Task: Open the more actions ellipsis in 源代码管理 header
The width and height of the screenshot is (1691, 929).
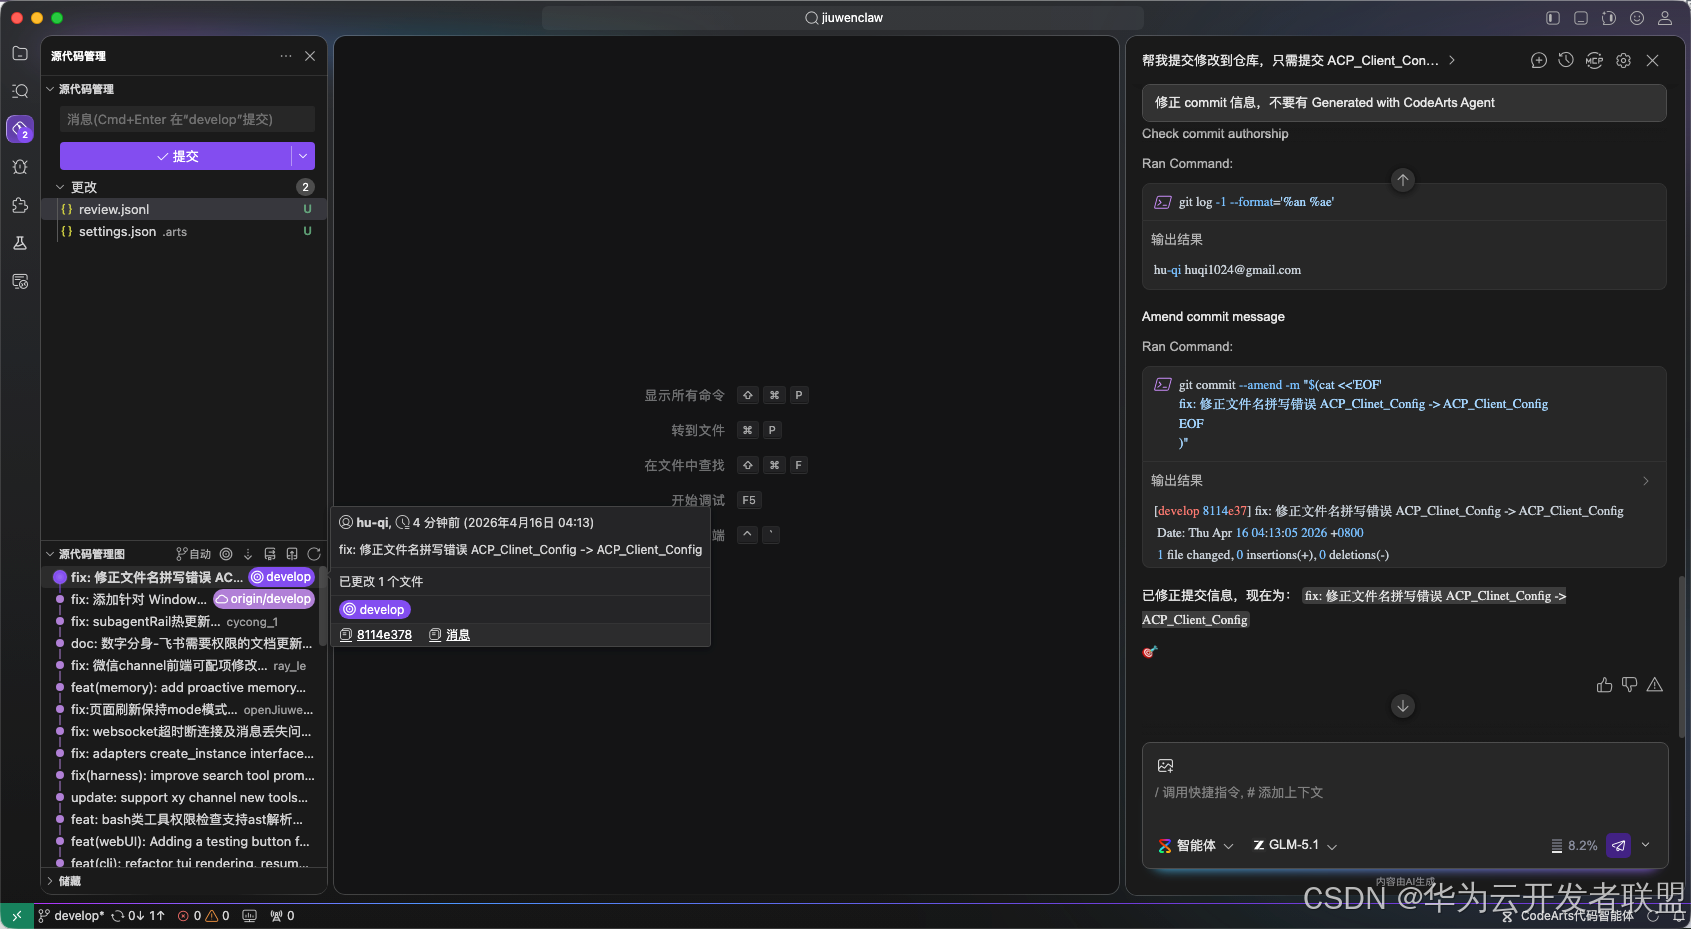Action: 286,56
